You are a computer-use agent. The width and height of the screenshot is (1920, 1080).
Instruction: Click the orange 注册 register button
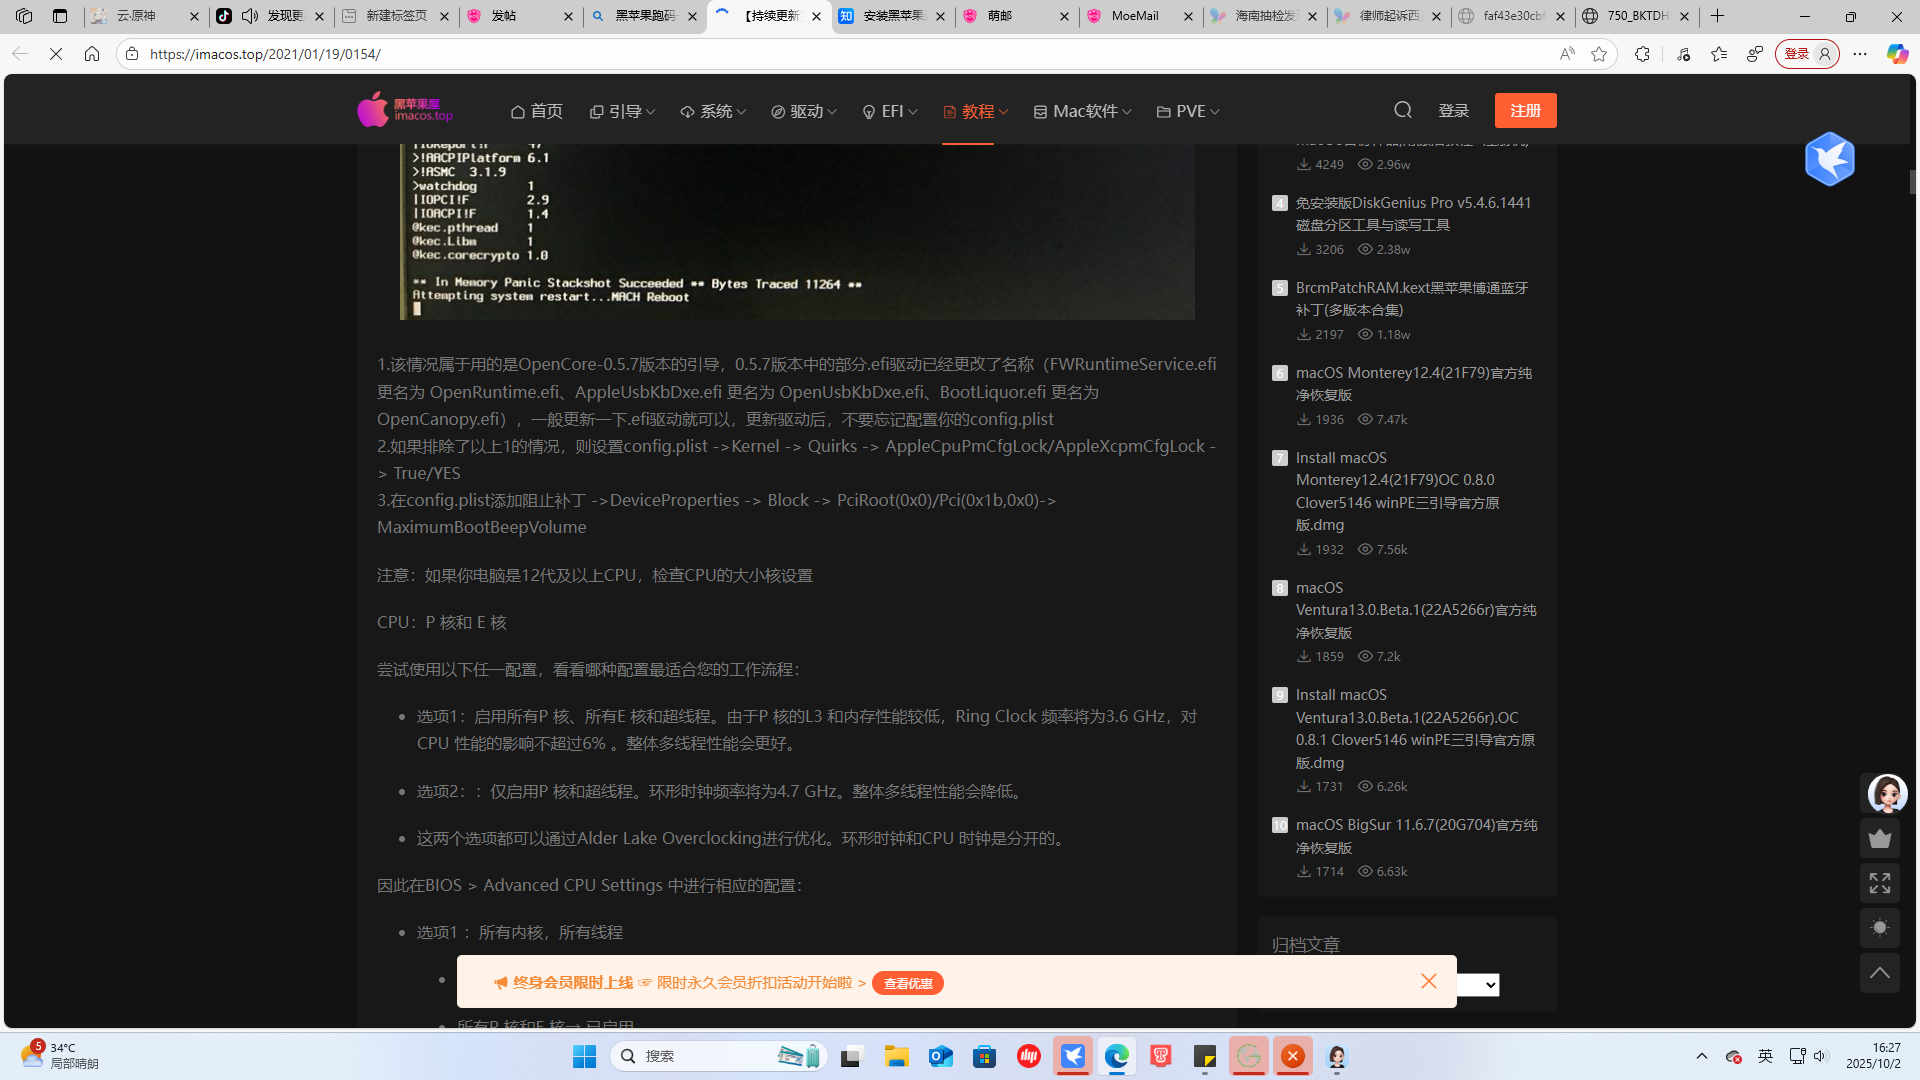1524,110
